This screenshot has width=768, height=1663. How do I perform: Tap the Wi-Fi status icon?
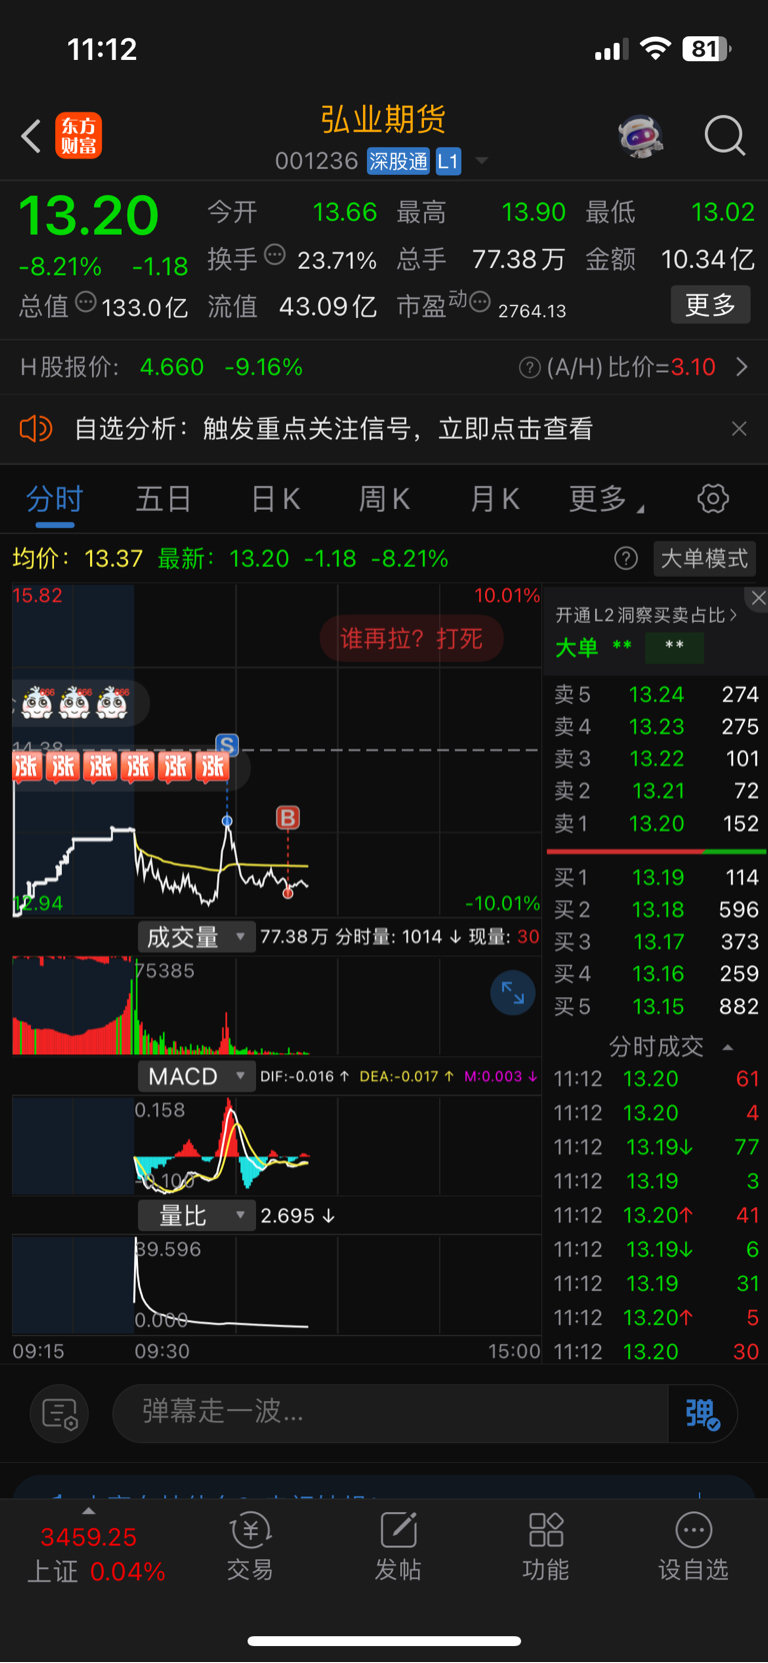point(655,48)
